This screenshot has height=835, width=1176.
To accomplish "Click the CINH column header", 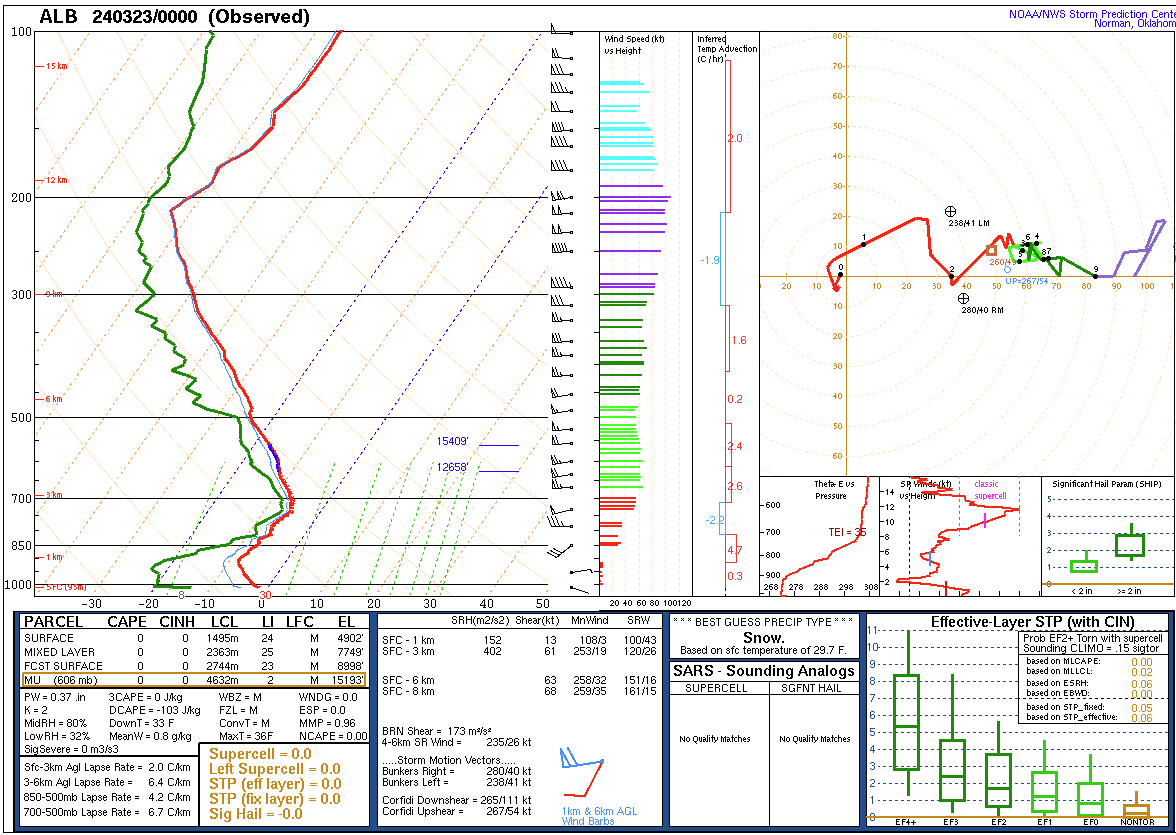I will 177,622.
